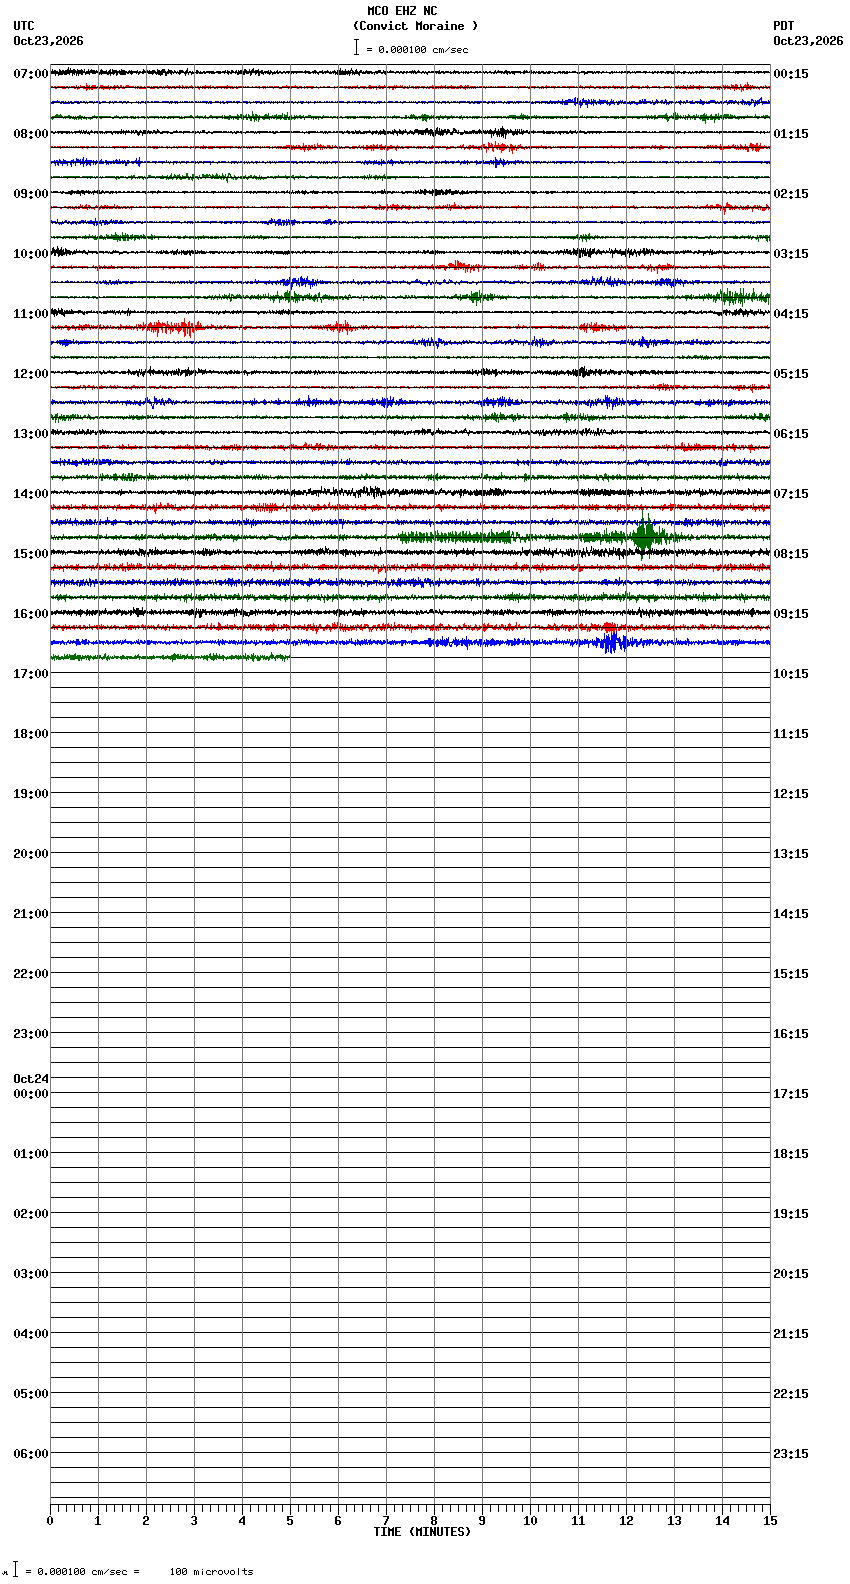
Task: Click the blue seismic event near 16:30 row
Action: [x=612, y=642]
